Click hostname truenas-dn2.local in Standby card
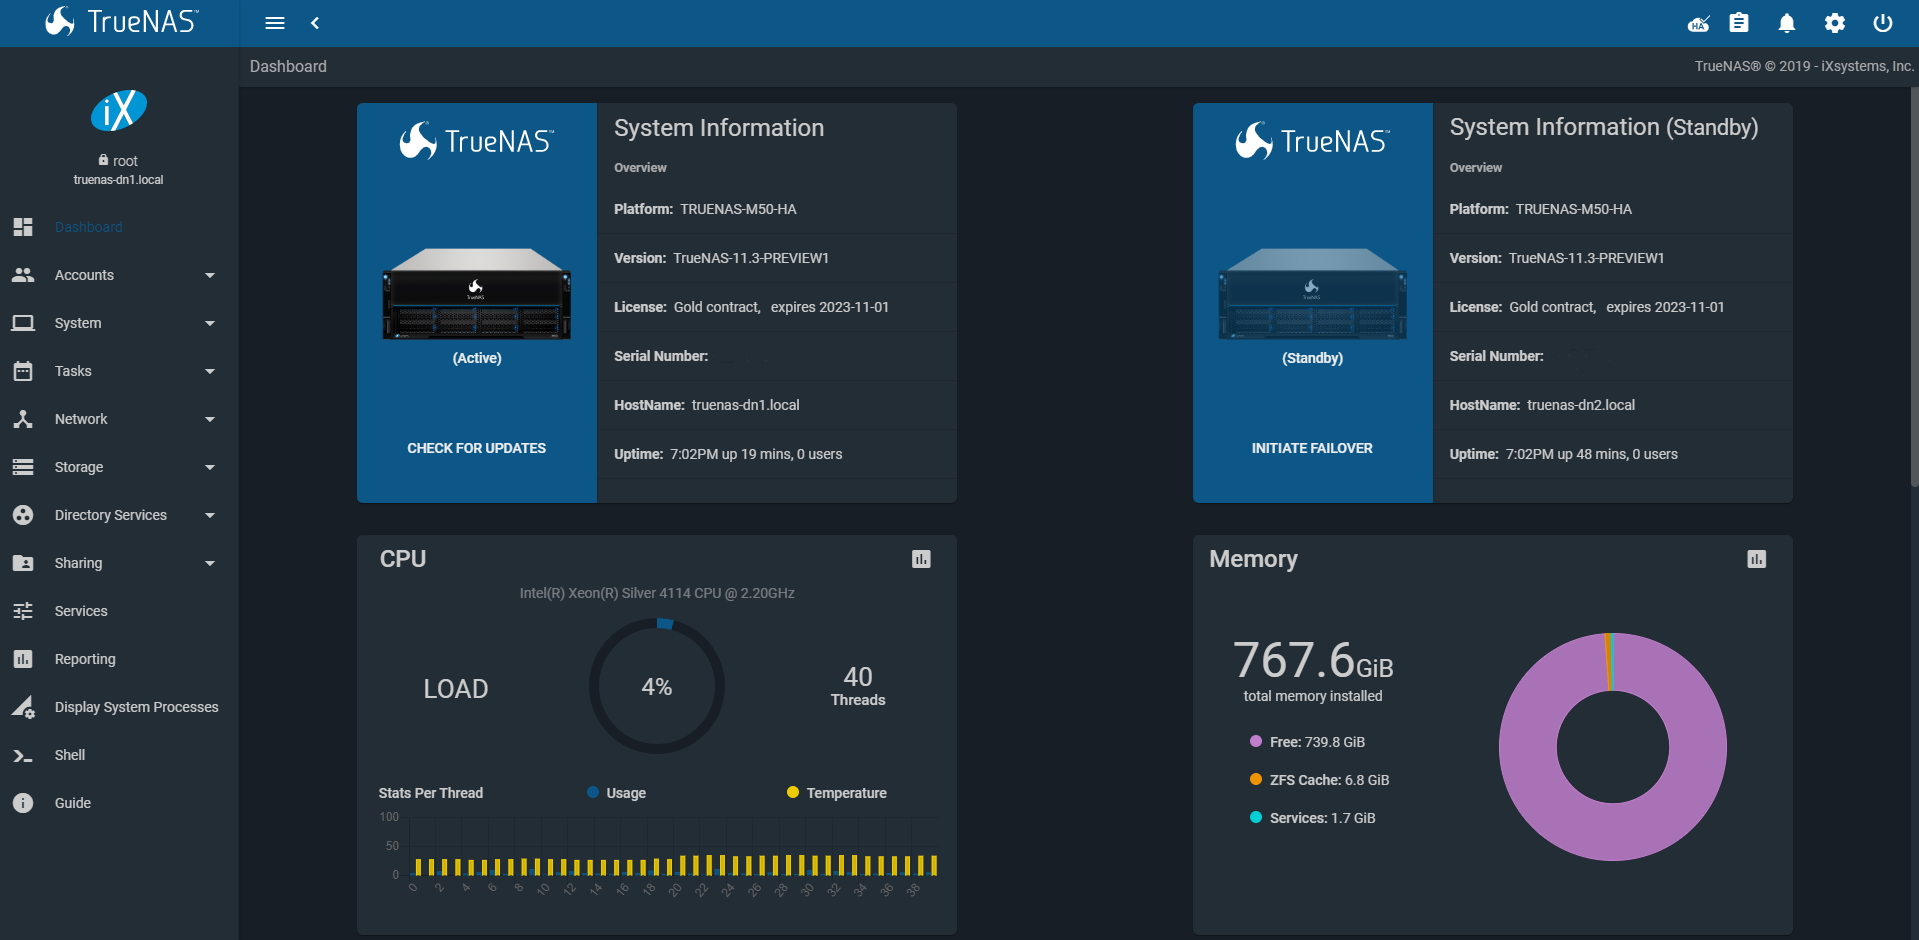The image size is (1919, 940). click(1581, 405)
